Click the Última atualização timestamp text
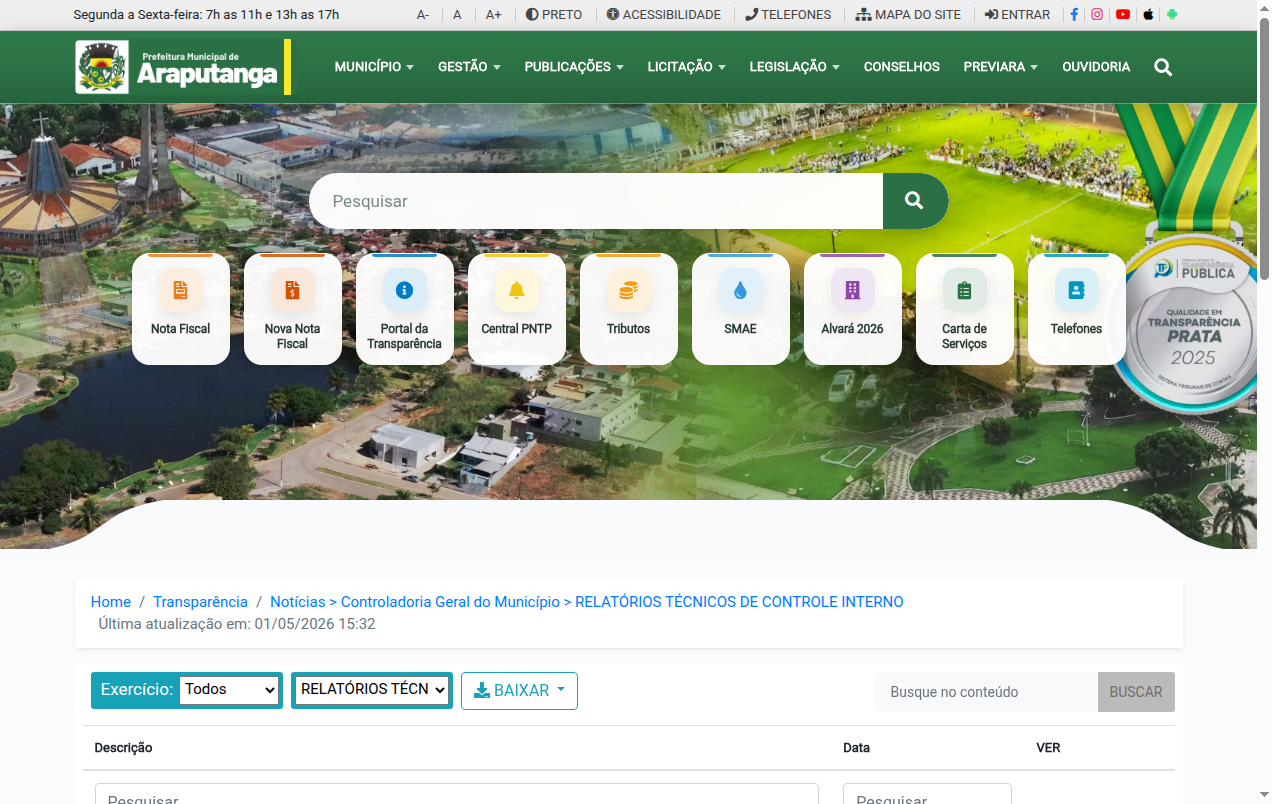Image resolution: width=1272 pixels, height=804 pixels. pos(237,624)
